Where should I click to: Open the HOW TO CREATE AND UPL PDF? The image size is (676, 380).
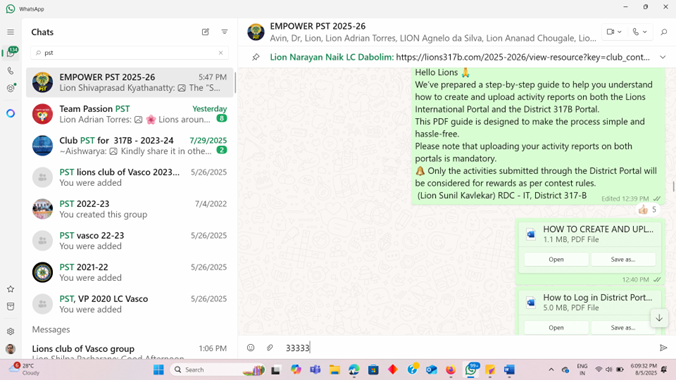coord(556,259)
